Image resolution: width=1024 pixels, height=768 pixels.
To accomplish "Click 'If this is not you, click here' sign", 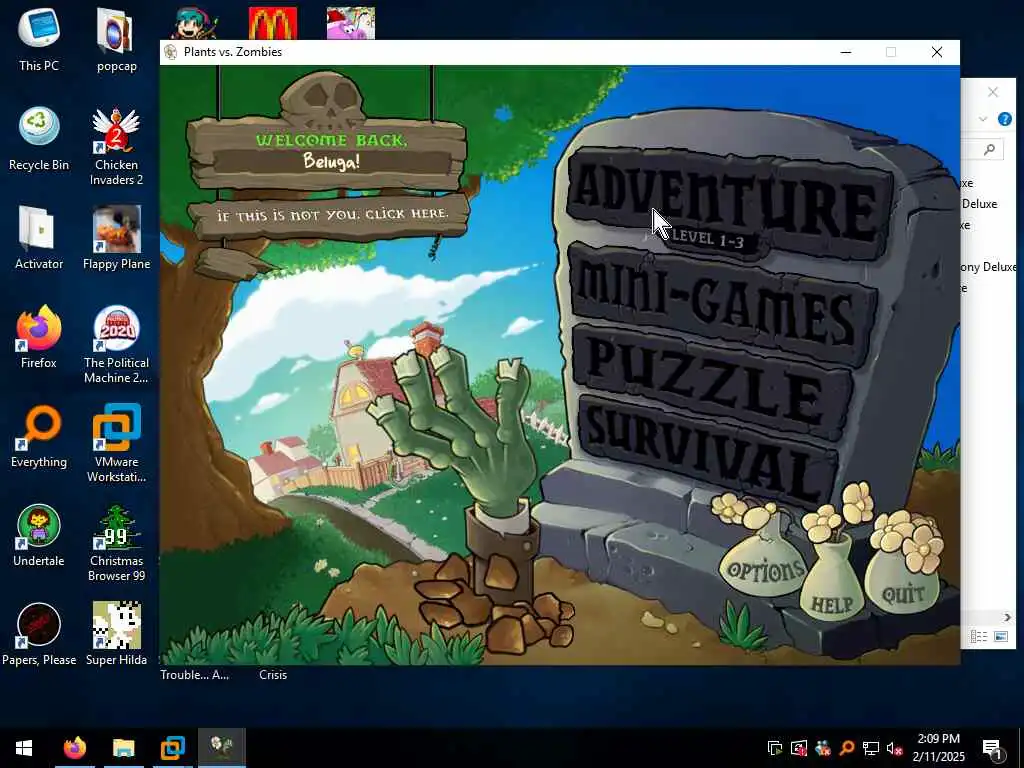I will (x=332, y=214).
